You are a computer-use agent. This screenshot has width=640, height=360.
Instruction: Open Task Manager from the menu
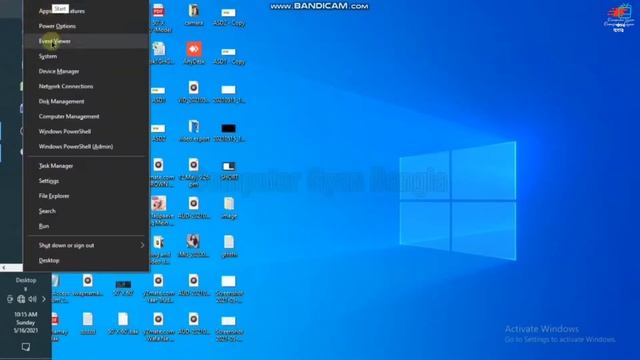86,166
